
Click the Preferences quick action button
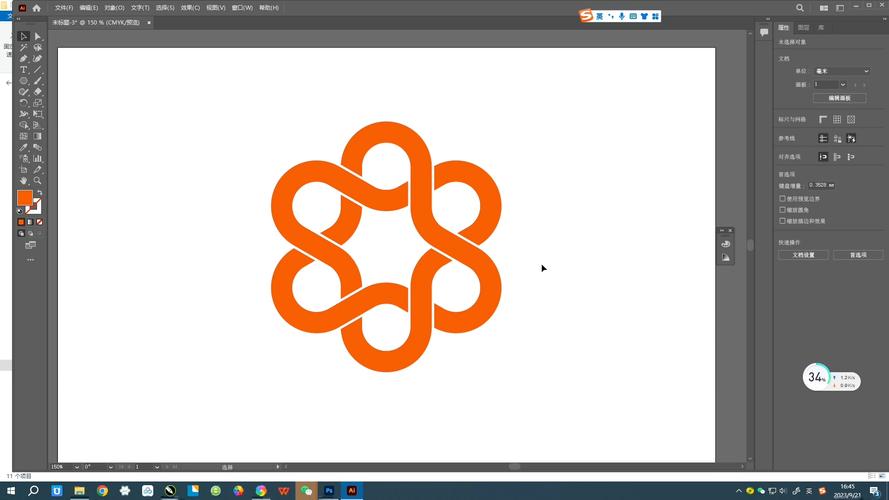pyautogui.click(x=858, y=255)
